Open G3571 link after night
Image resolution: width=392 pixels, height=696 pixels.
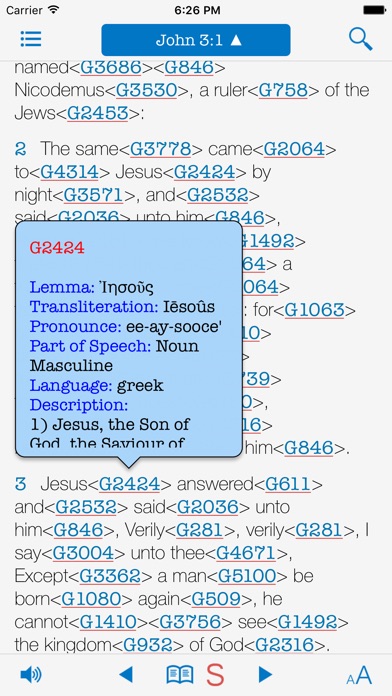(x=93, y=194)
